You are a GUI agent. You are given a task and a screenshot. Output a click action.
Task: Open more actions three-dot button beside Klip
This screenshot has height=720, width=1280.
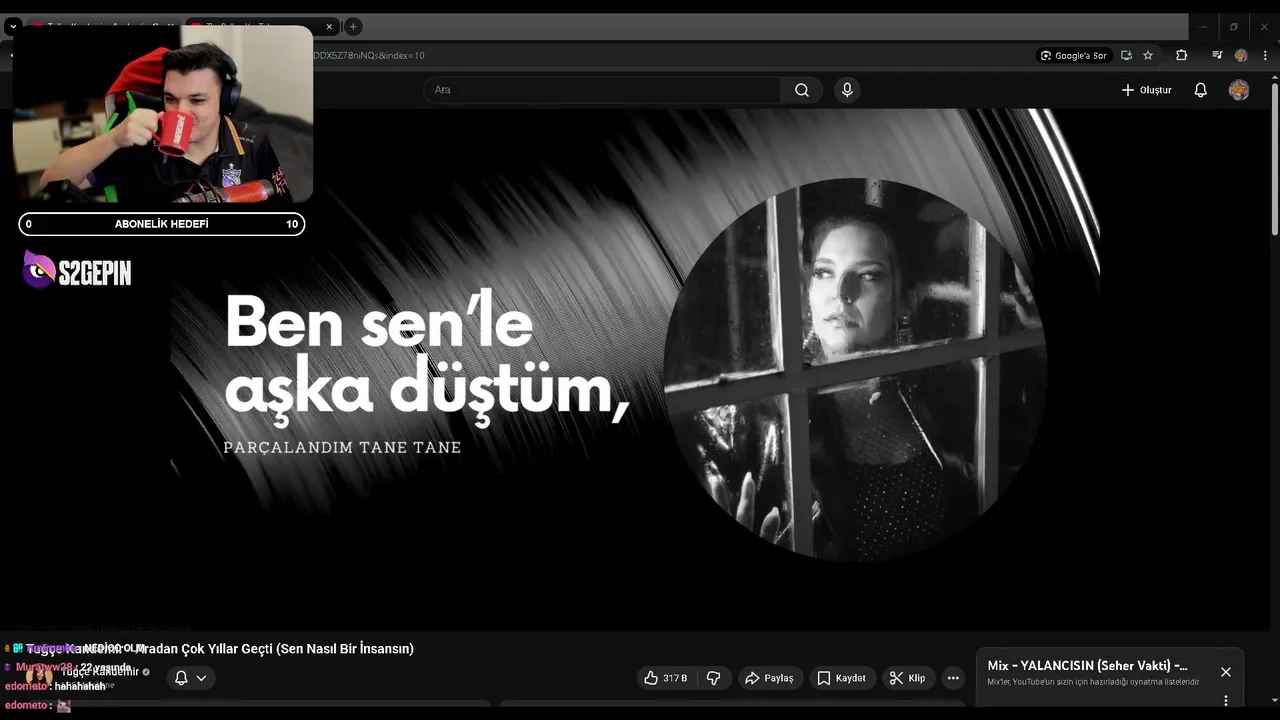[953, 678]
